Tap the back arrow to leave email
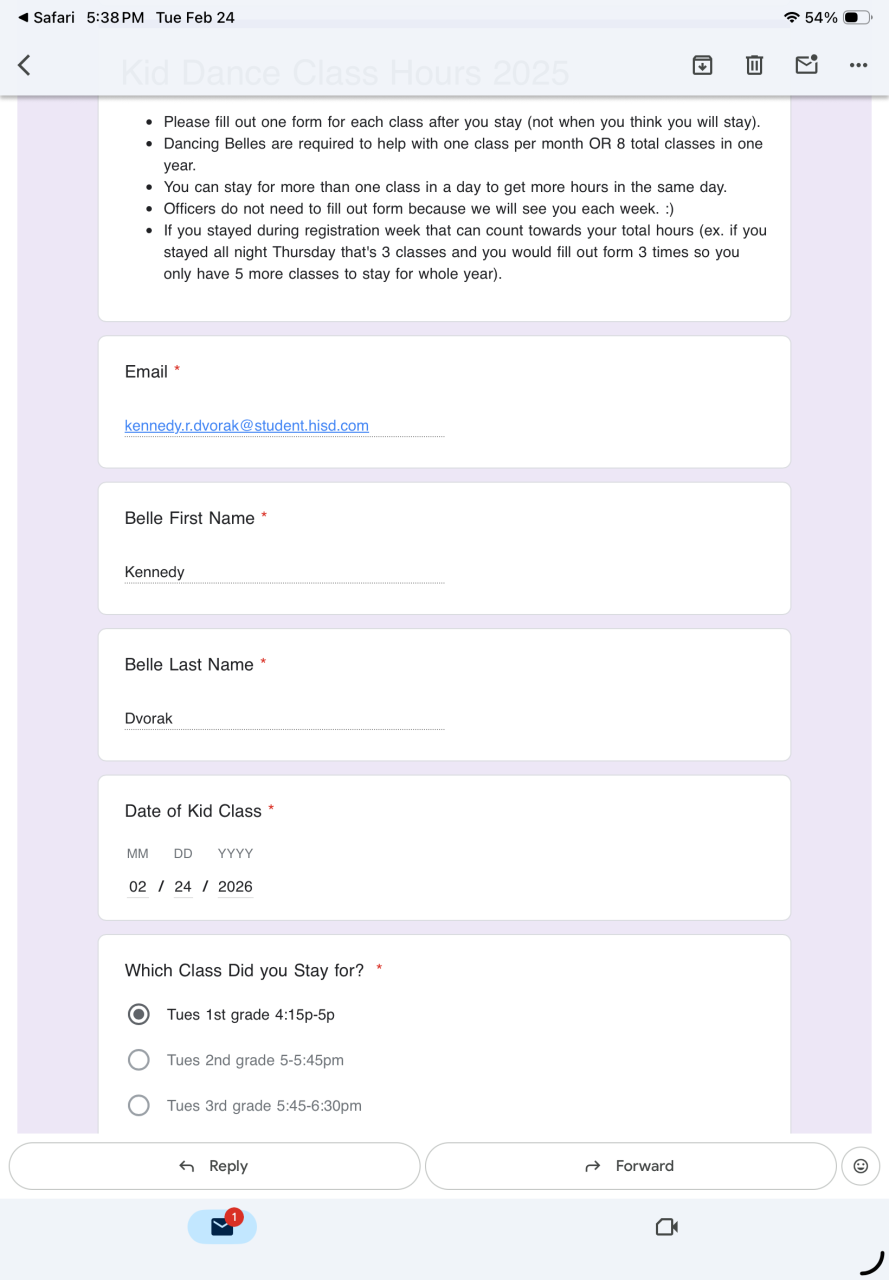The image size is (889, 1280). pyautogui.click(x=25, y=65)
